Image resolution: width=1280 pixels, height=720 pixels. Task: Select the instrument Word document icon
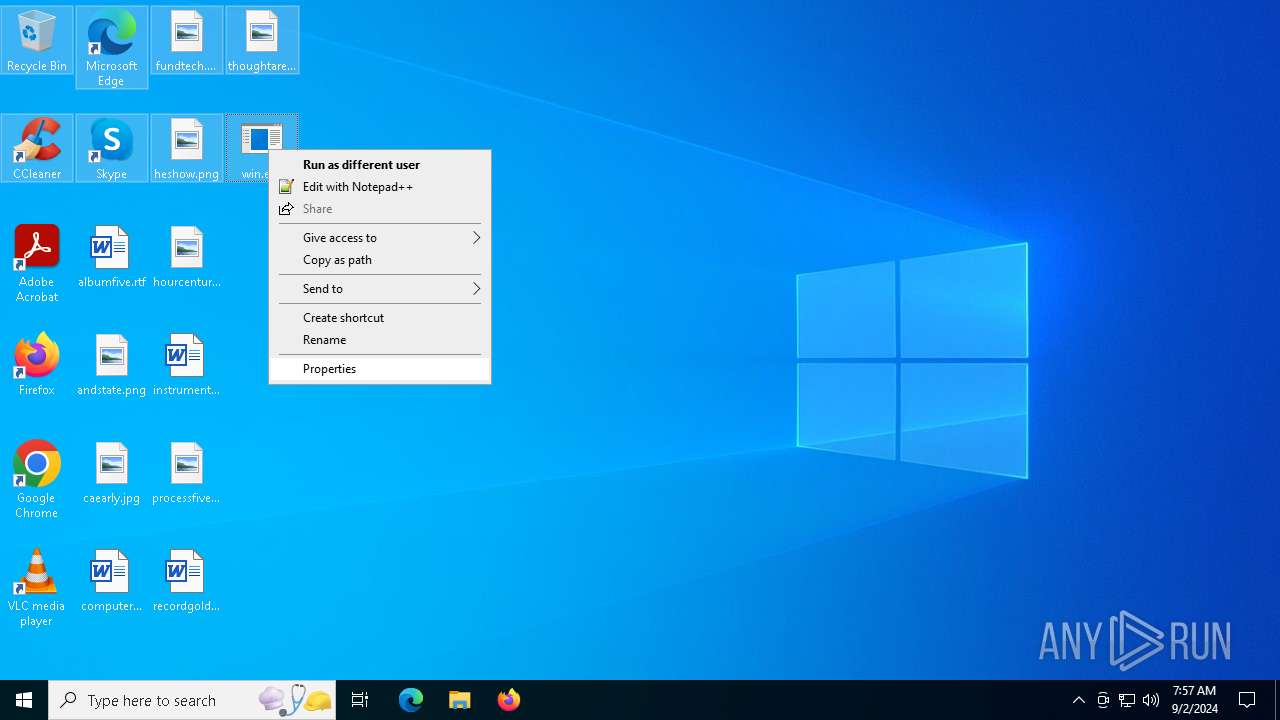pos(186,365)
